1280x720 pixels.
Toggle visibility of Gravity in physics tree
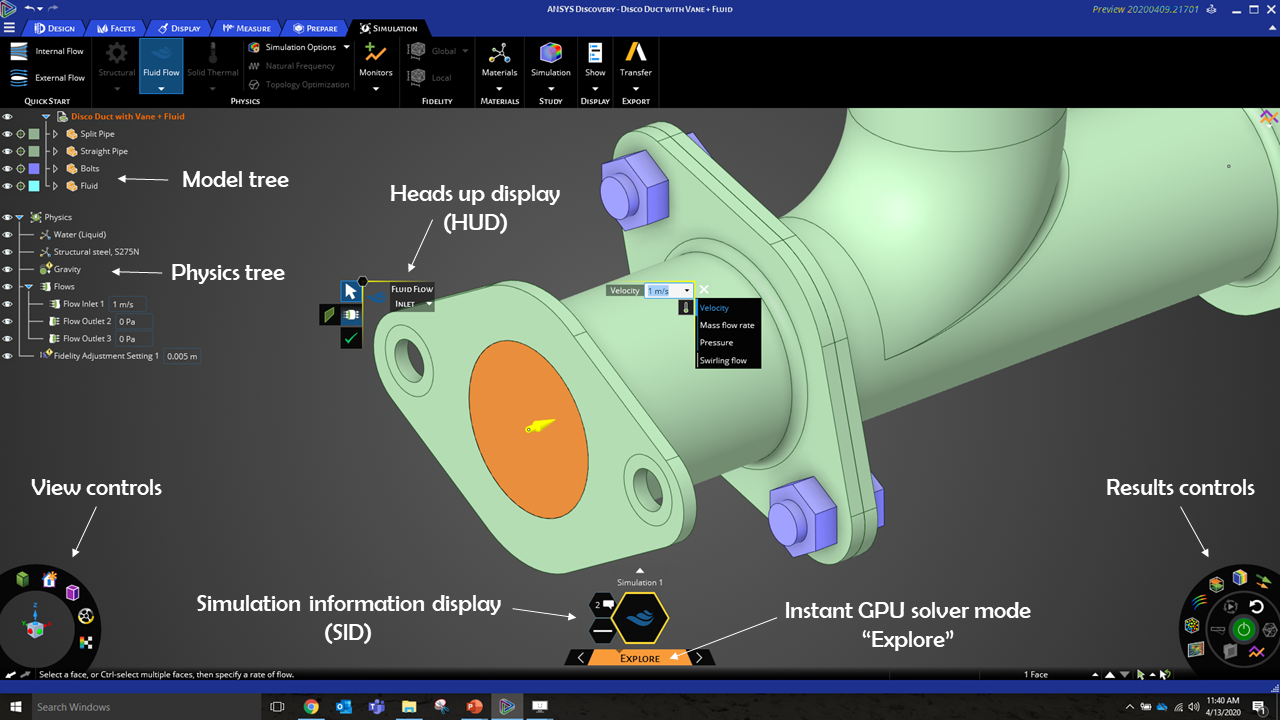pyautogui.click(x=8, y=269)
